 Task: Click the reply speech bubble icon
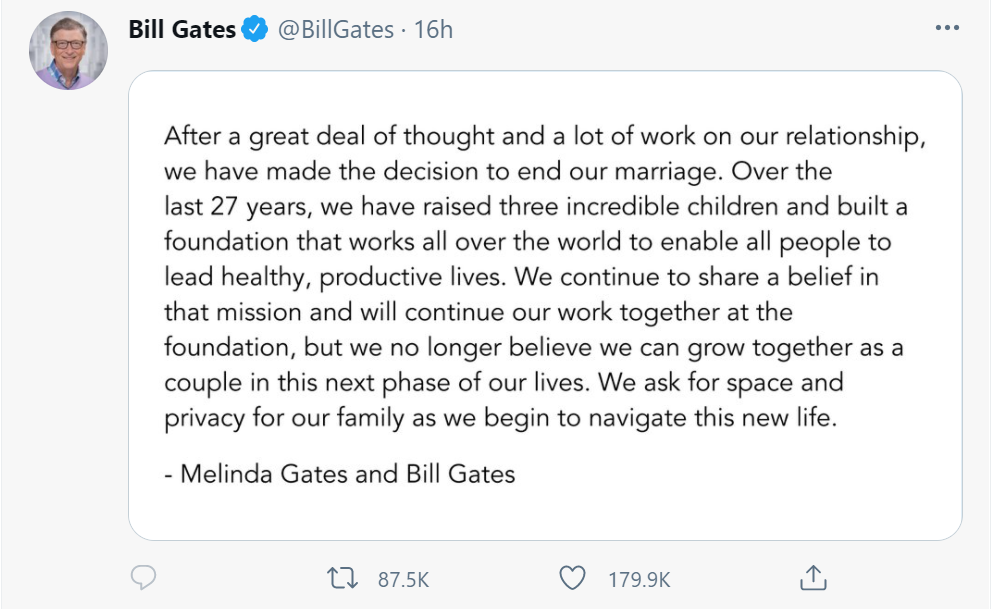pos(143,578)
